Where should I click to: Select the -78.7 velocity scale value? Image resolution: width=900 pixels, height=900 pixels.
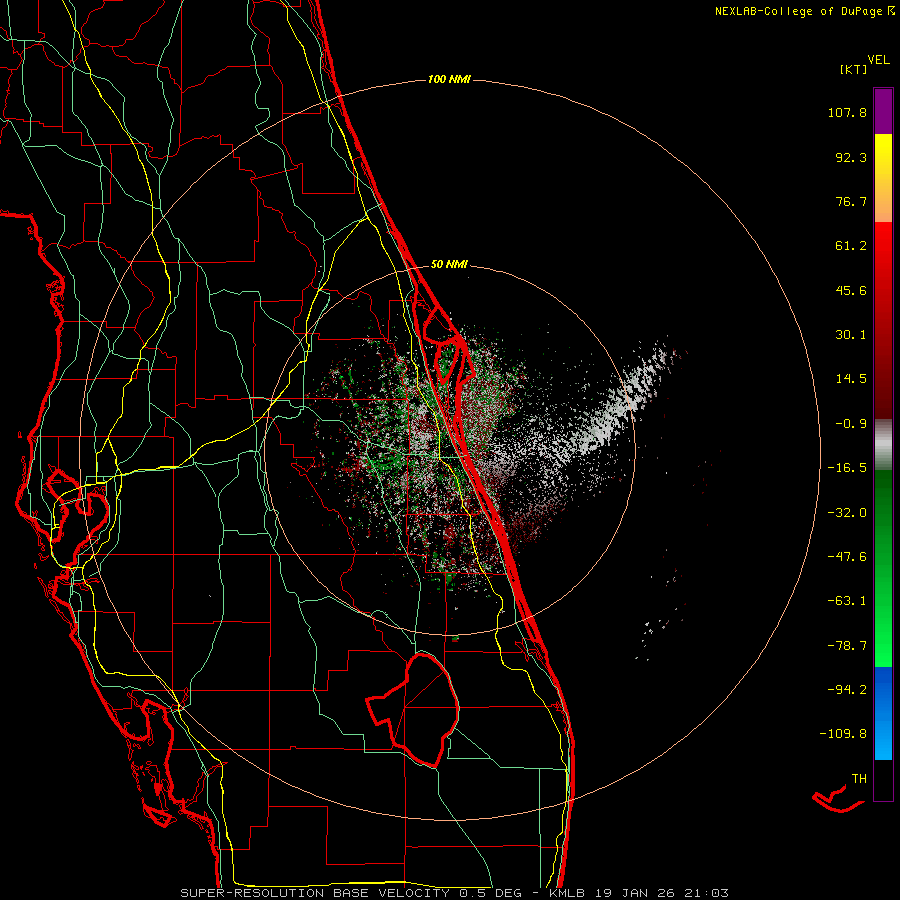tap(847, 646)
